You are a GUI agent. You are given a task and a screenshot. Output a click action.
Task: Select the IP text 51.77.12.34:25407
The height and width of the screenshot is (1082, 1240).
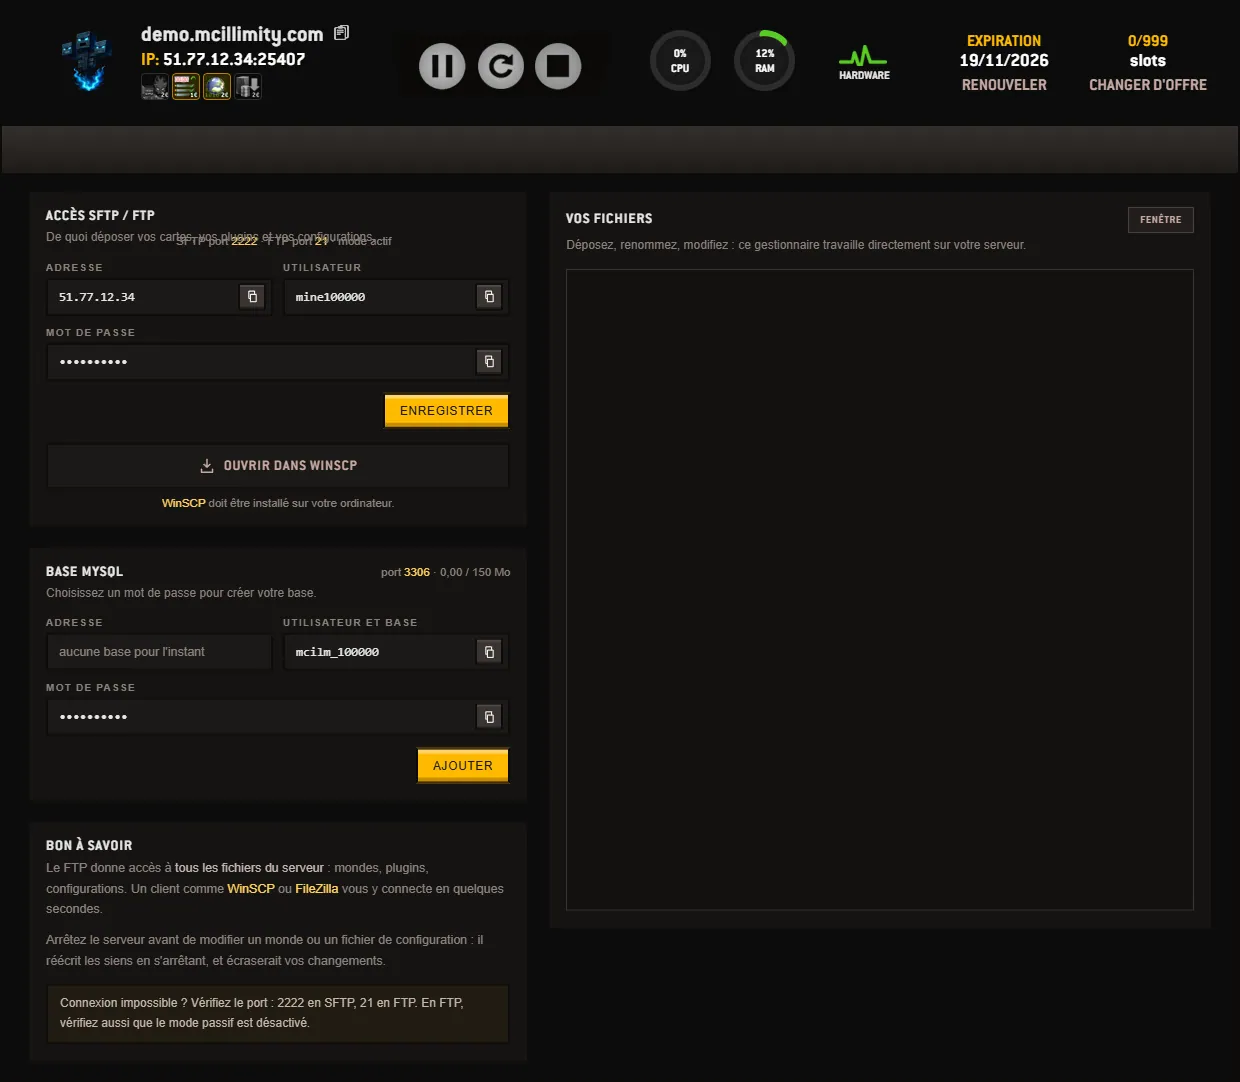click(234, 59)
